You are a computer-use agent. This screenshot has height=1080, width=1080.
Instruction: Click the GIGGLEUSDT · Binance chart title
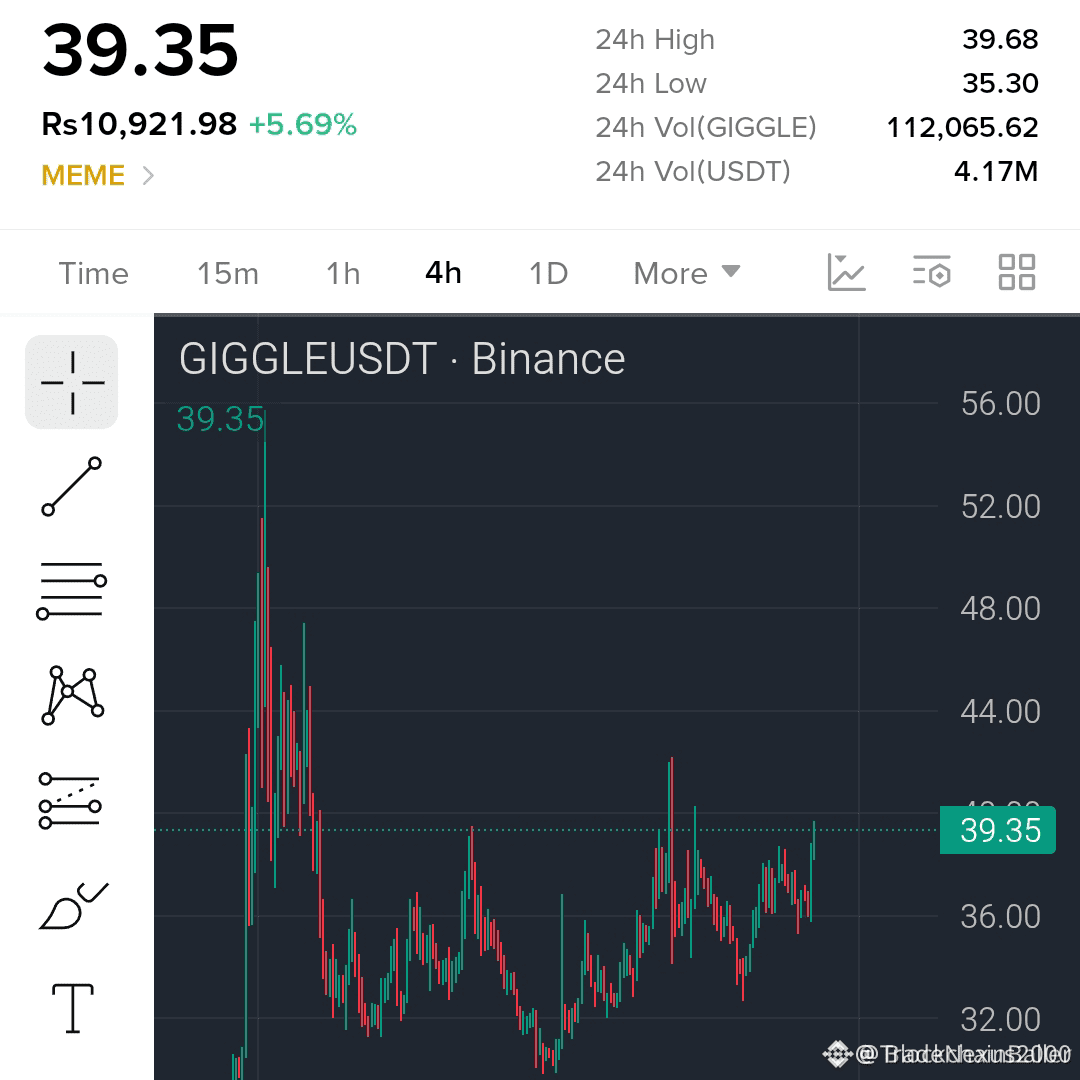pos(402,359)
